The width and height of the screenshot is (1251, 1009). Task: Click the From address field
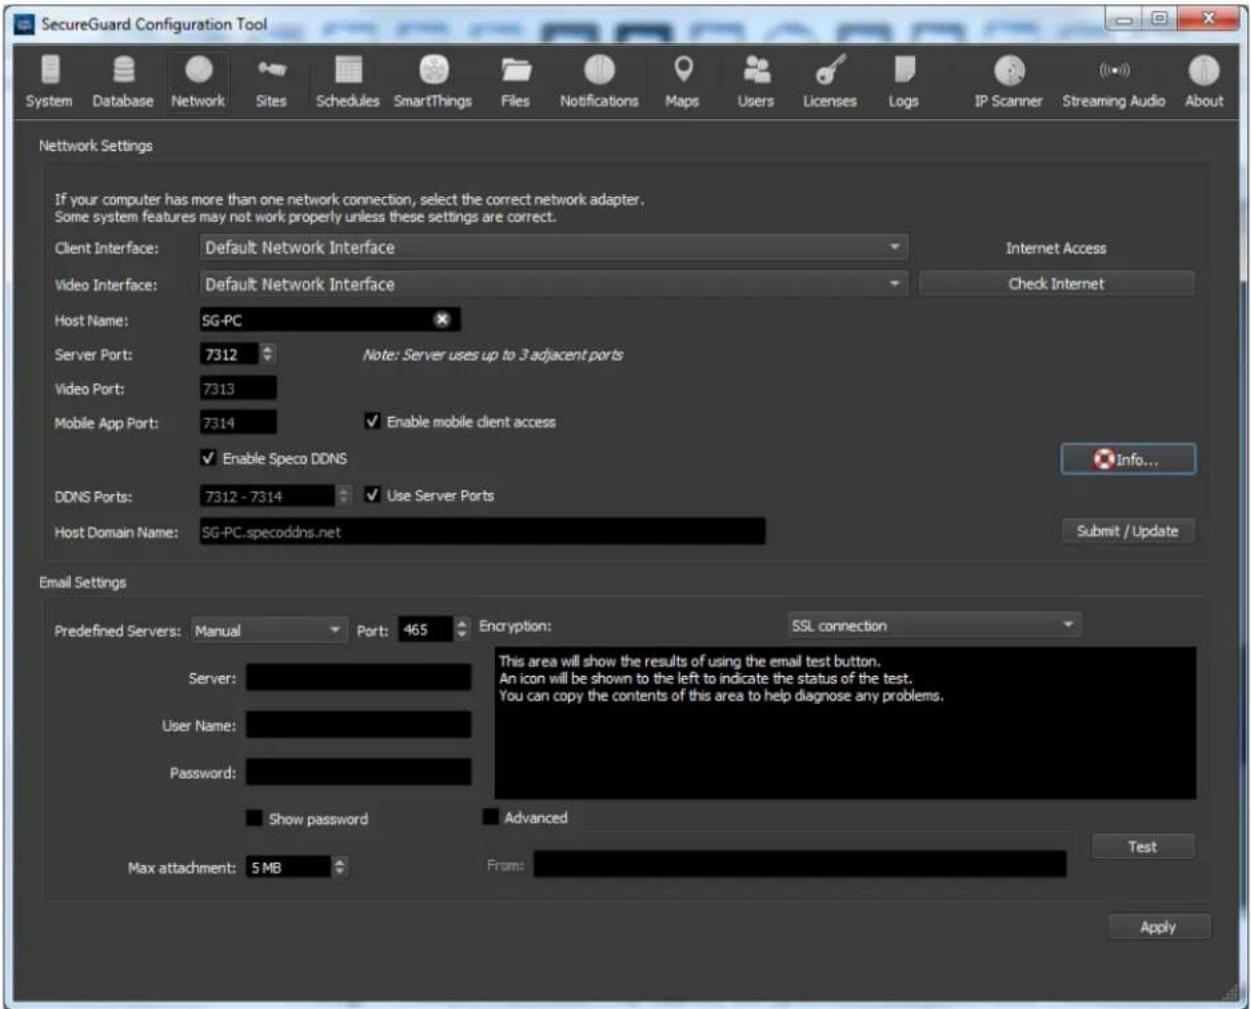pos(800,864)
